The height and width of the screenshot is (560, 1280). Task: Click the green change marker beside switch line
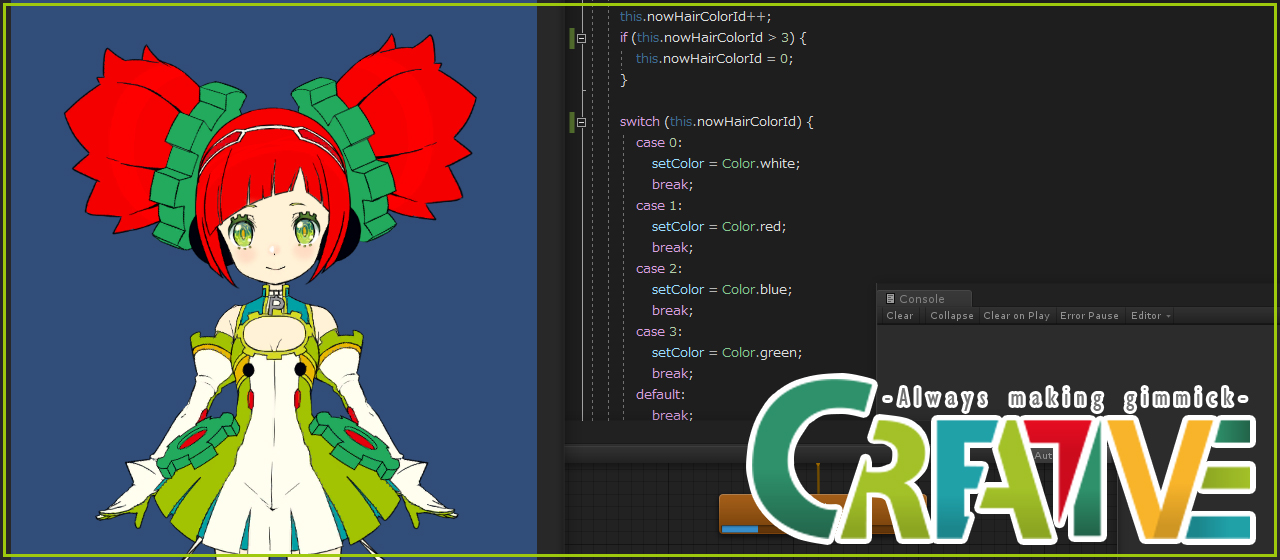(571, 122)
